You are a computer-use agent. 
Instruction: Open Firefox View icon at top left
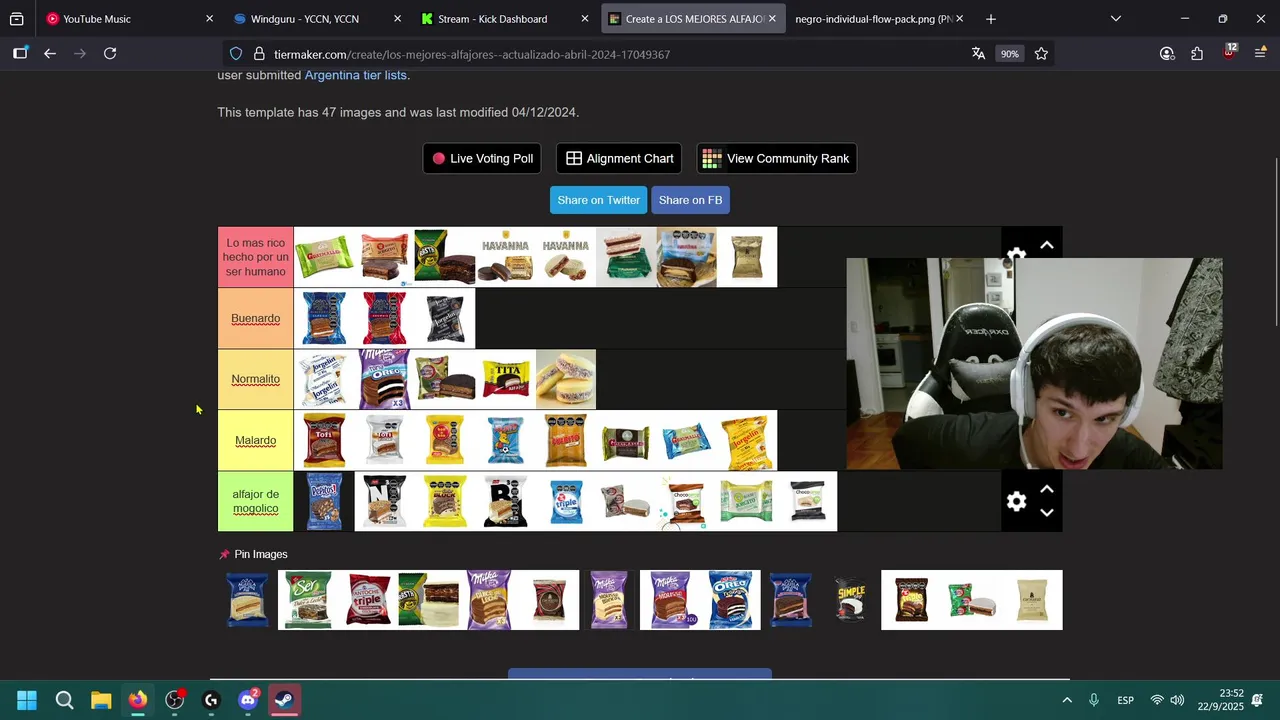tap(16, 19)
